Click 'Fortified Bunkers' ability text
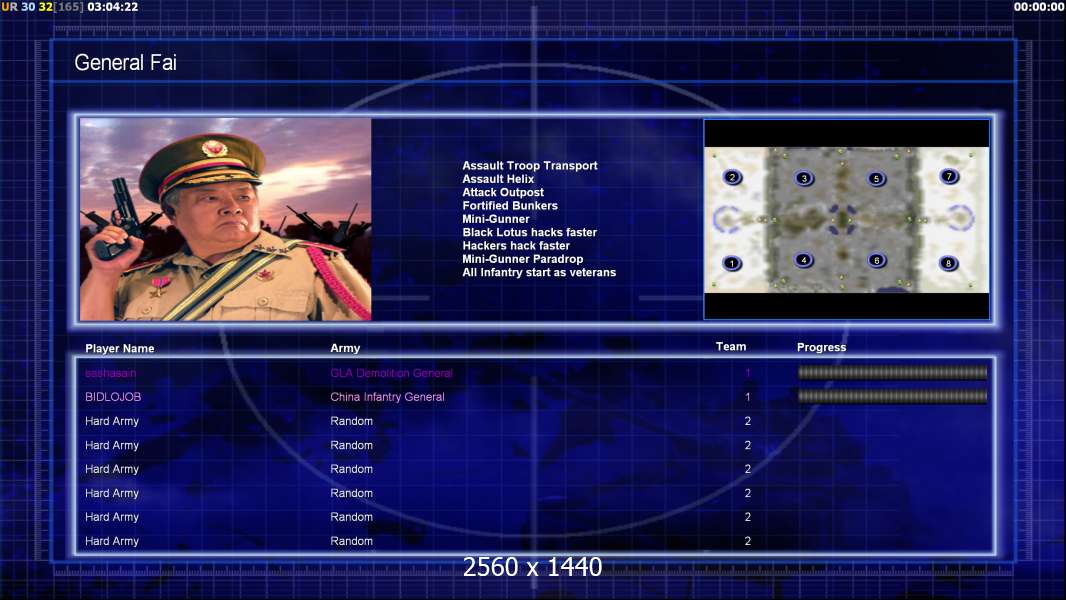Image resolution: width=1066 pixels, height=600 pixels. 510,205
